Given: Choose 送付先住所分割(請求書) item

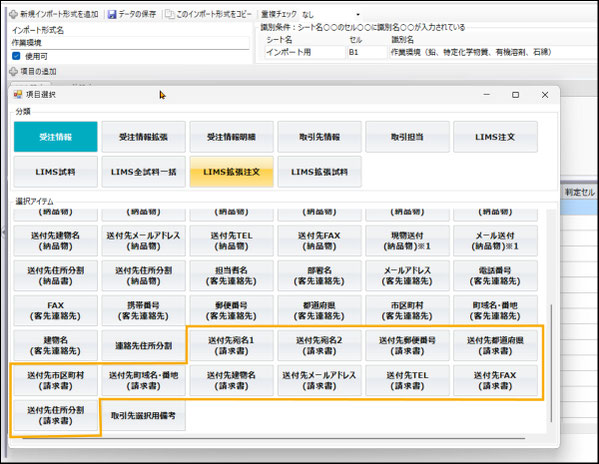Looking at the screenshot, I should click(x=56, y=415).
